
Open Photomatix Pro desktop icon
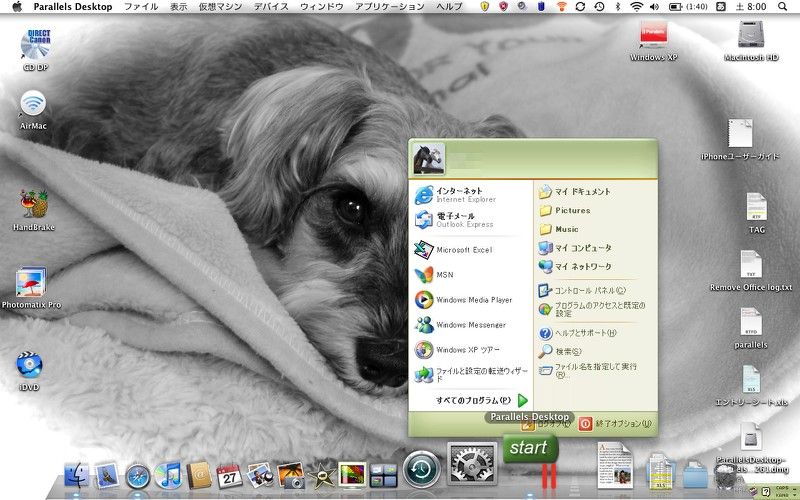pos(31,287)
